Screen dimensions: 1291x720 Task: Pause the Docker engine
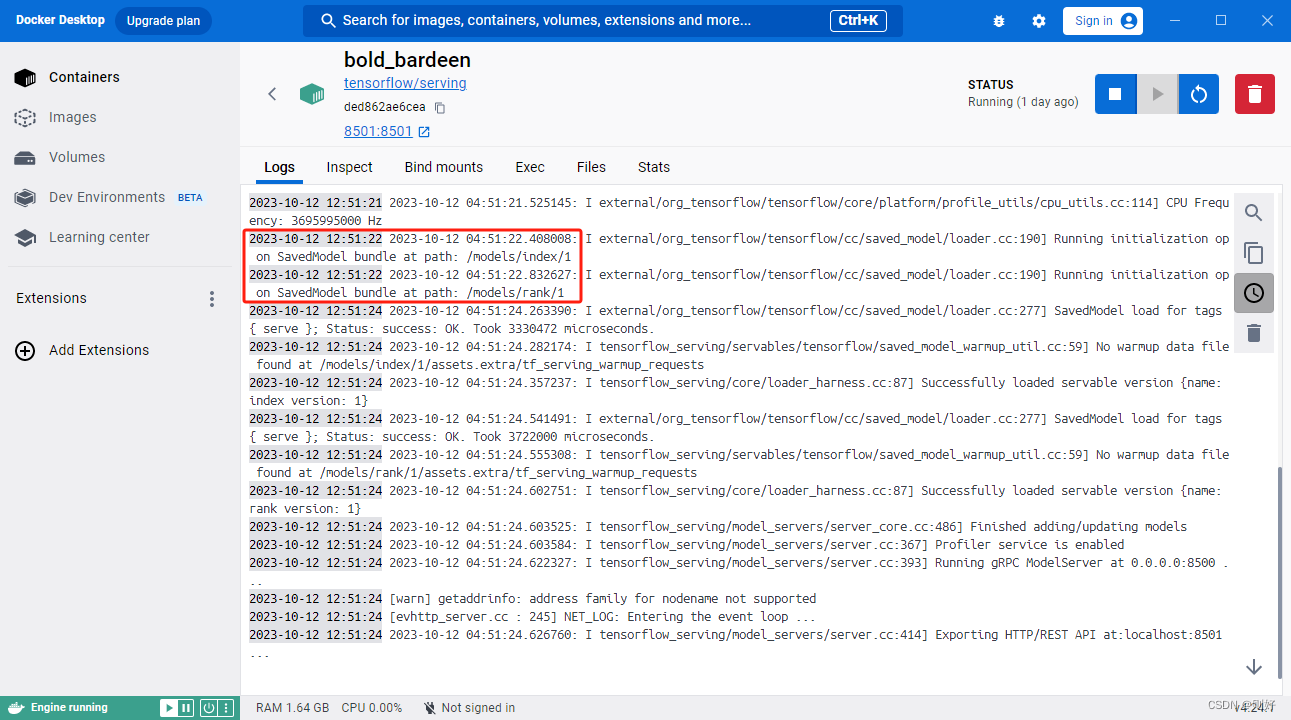coord(186,708)
